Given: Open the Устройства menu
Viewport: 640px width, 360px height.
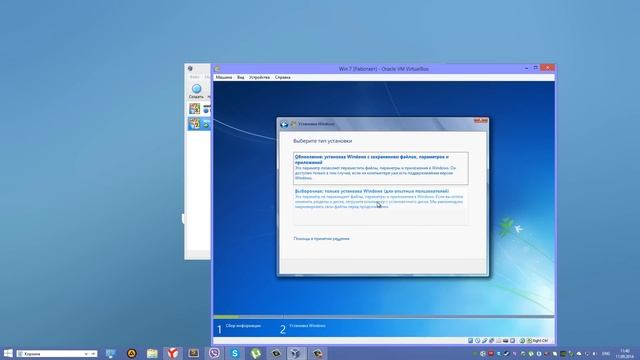Looking at the screenshot, I should tap(259, 77).
